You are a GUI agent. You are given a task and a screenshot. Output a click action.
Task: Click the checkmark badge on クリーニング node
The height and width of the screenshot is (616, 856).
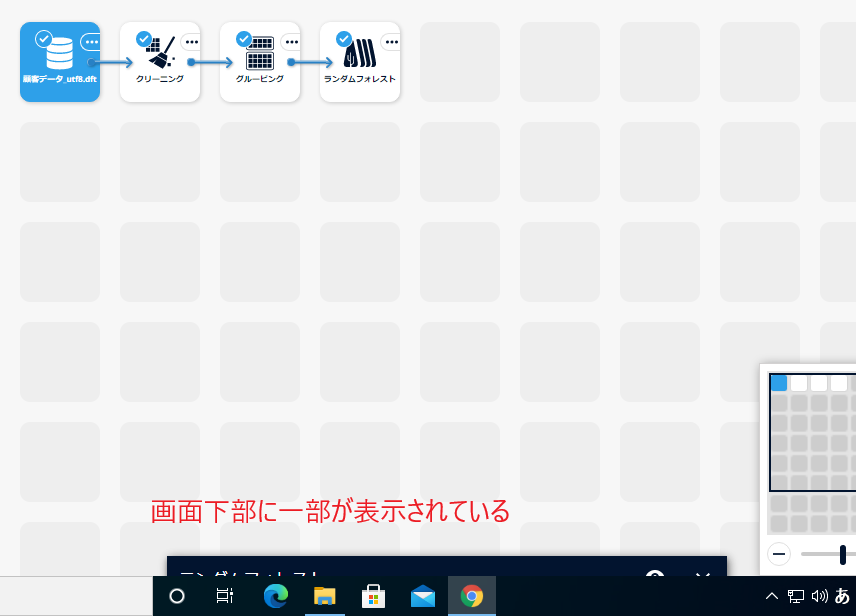click(144, 39)
